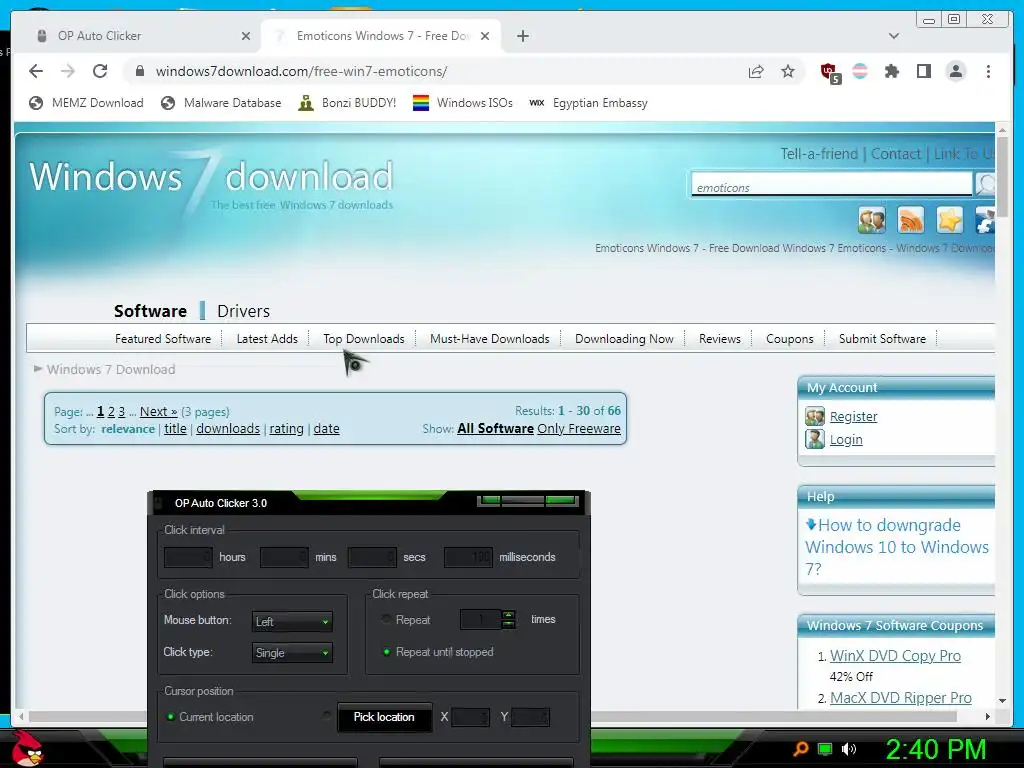
Task: Open Downloading Now menu item
Action: point(624,338)
